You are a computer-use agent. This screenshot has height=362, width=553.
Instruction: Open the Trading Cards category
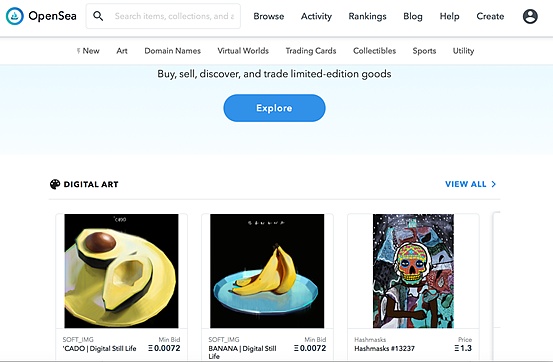click(311, 51)
